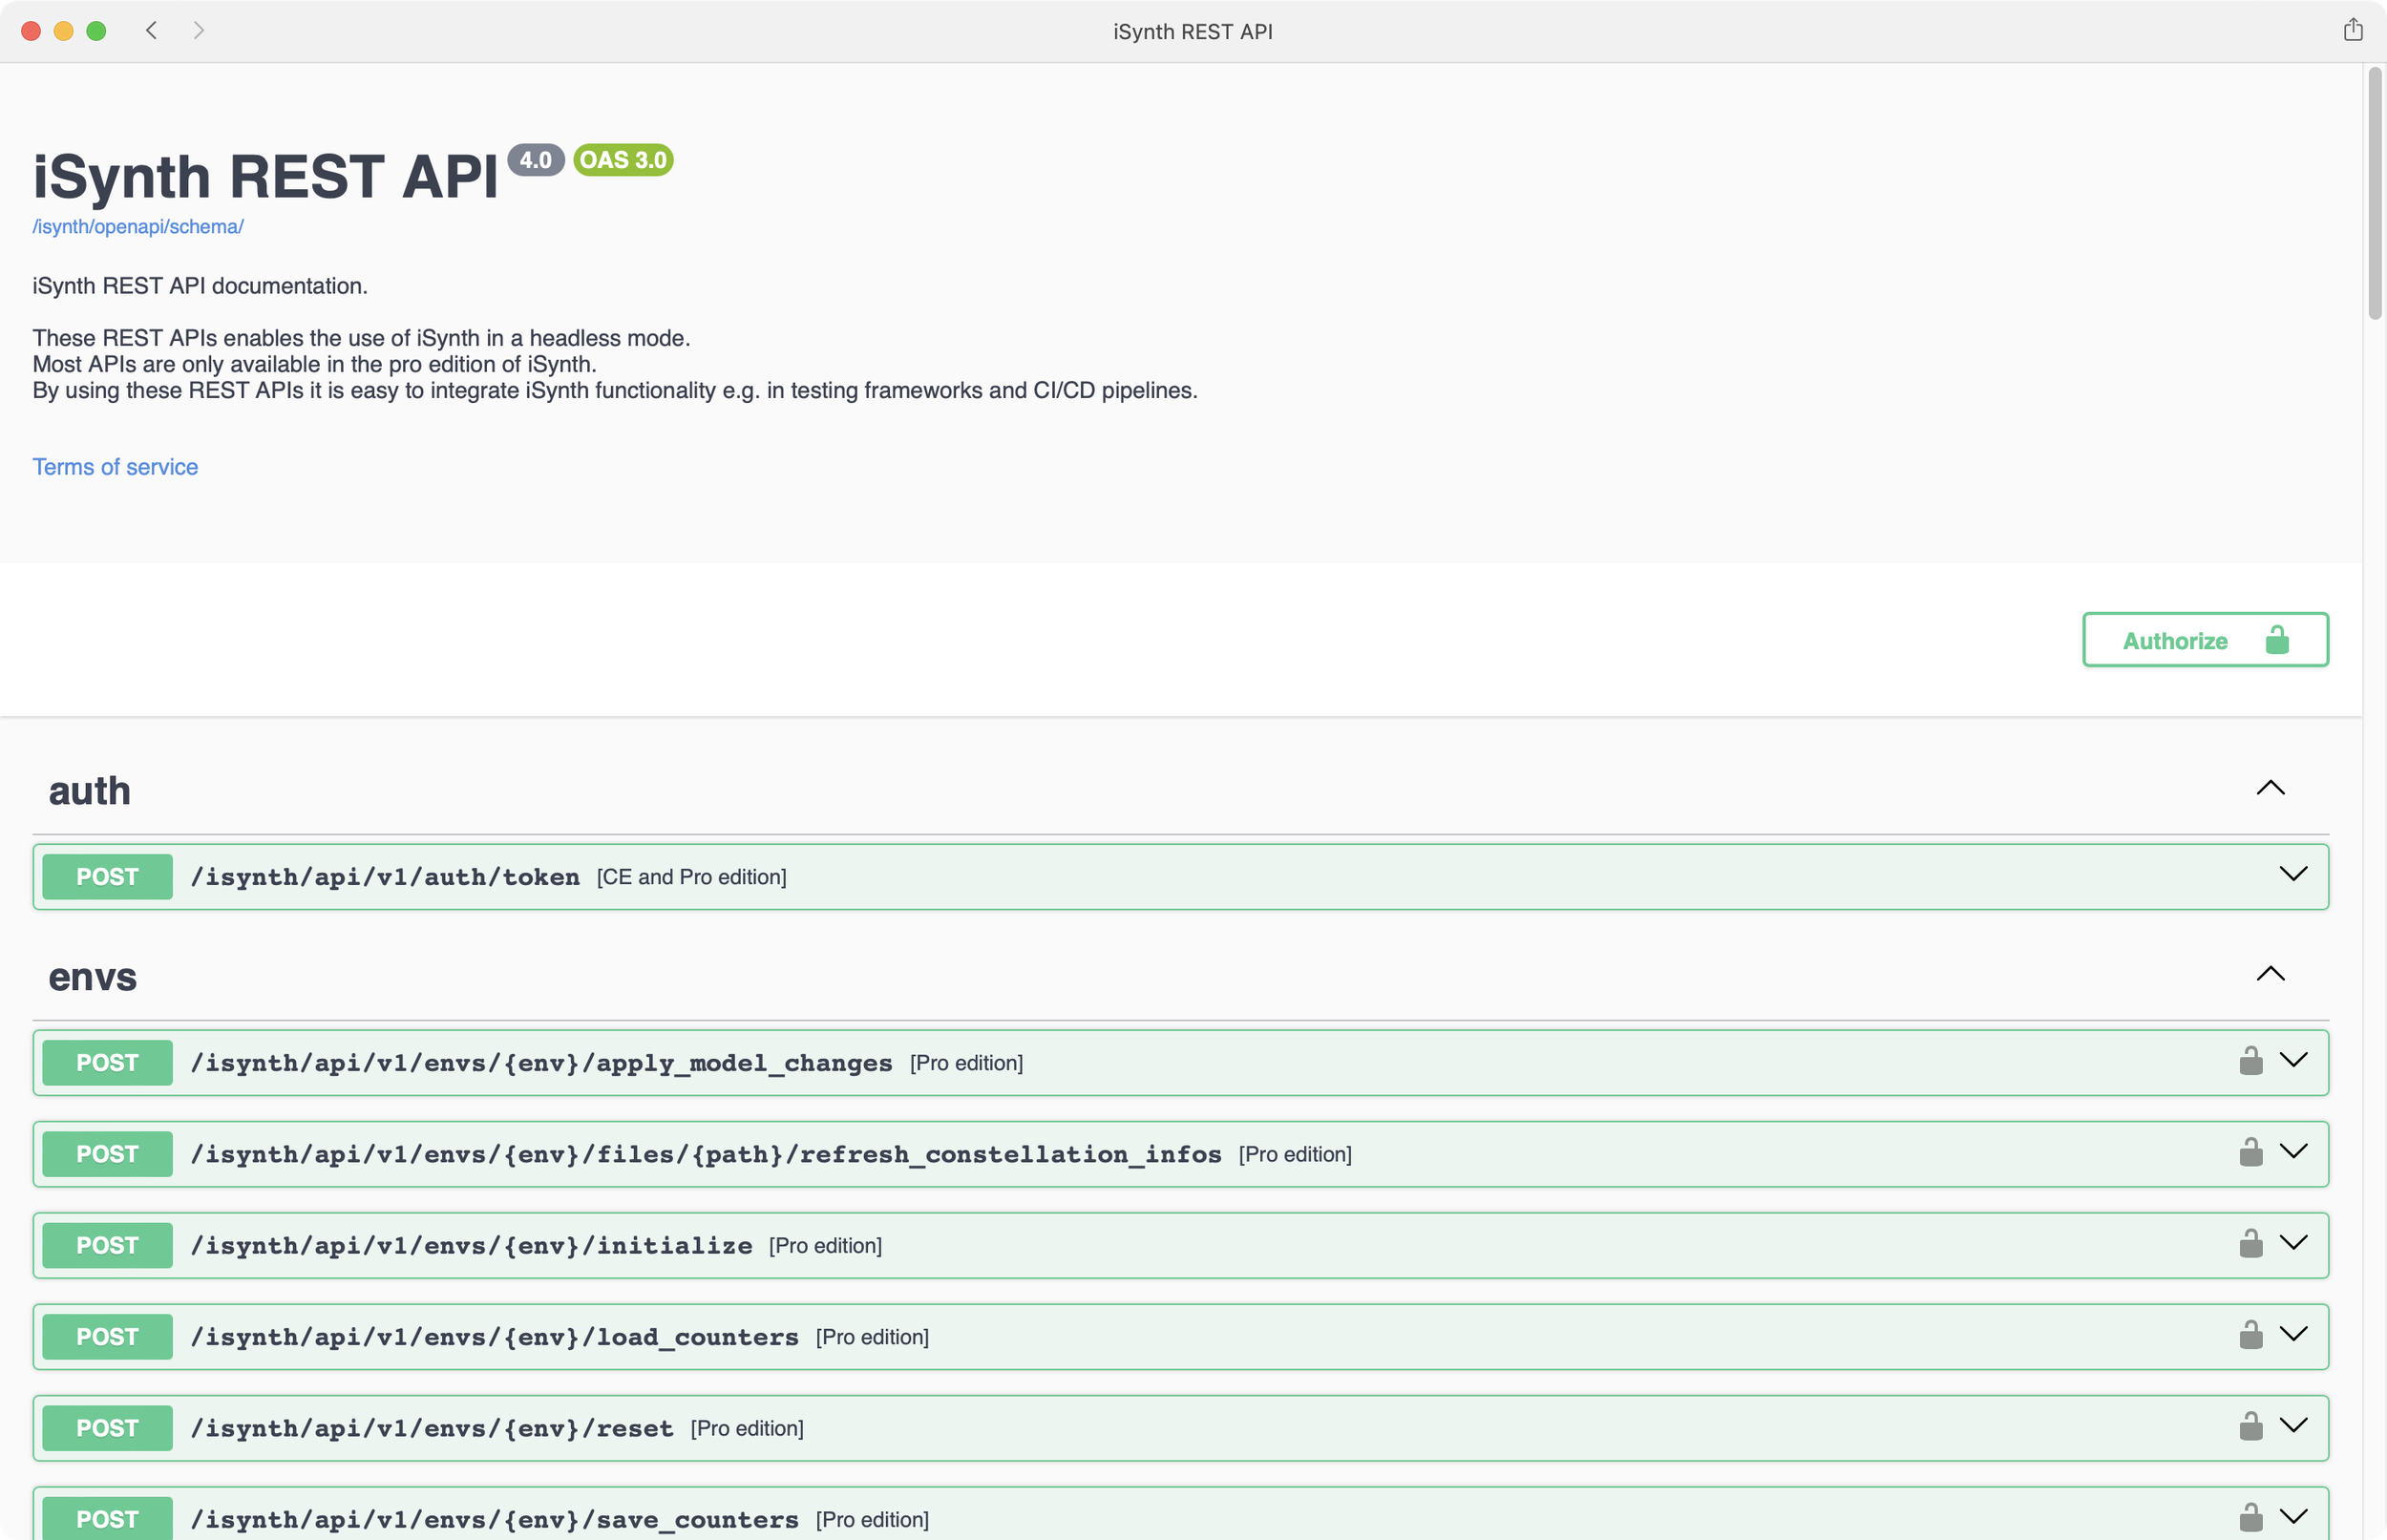Click lock icon on load_counters endpoint
Screen dimensions: 2387x1540
click(x=2250, y=1335)
